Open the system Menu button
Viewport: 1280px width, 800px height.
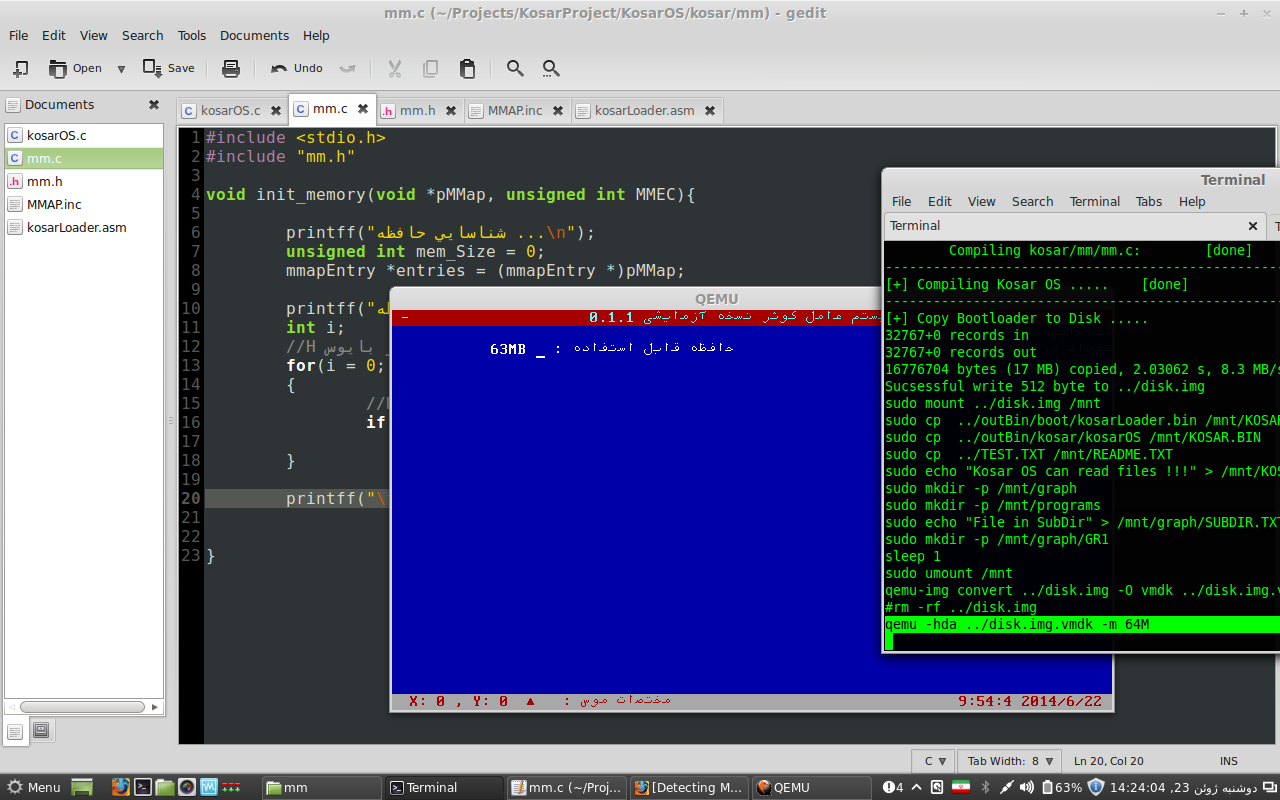pos(34,787)
